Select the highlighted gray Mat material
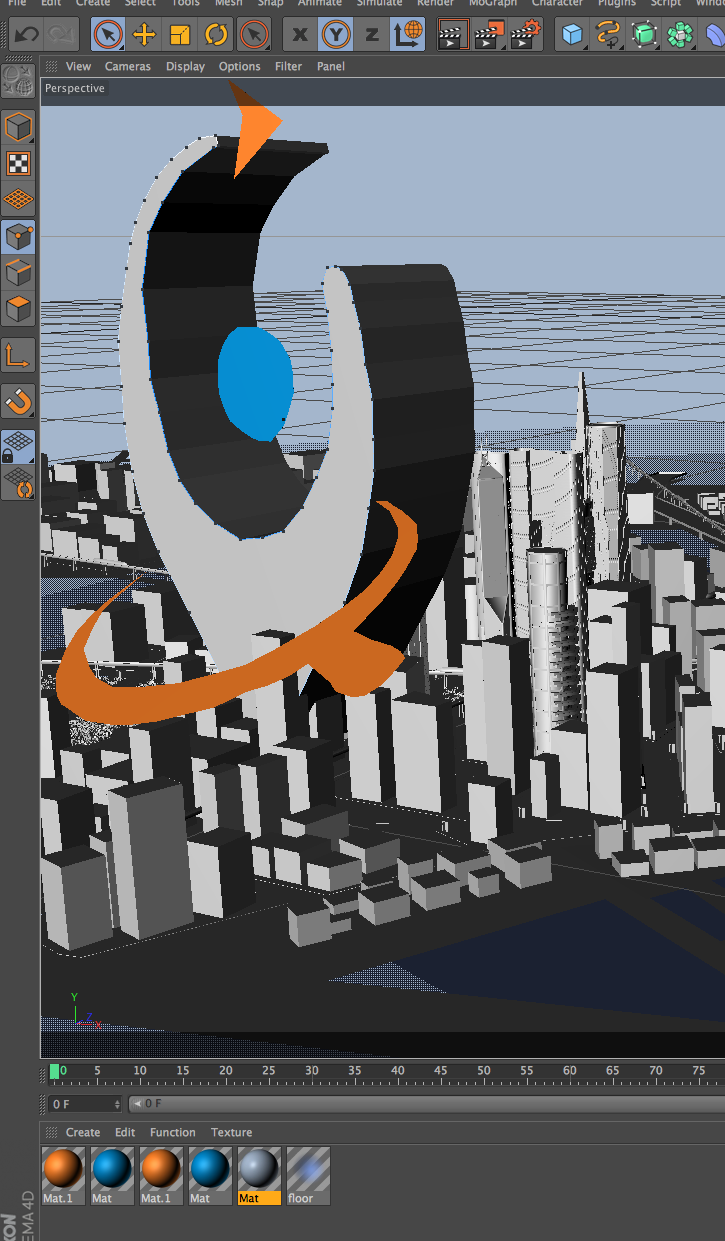This screenshot has width=725, height=1241. pyautogui.click(x=258, y=1168)
